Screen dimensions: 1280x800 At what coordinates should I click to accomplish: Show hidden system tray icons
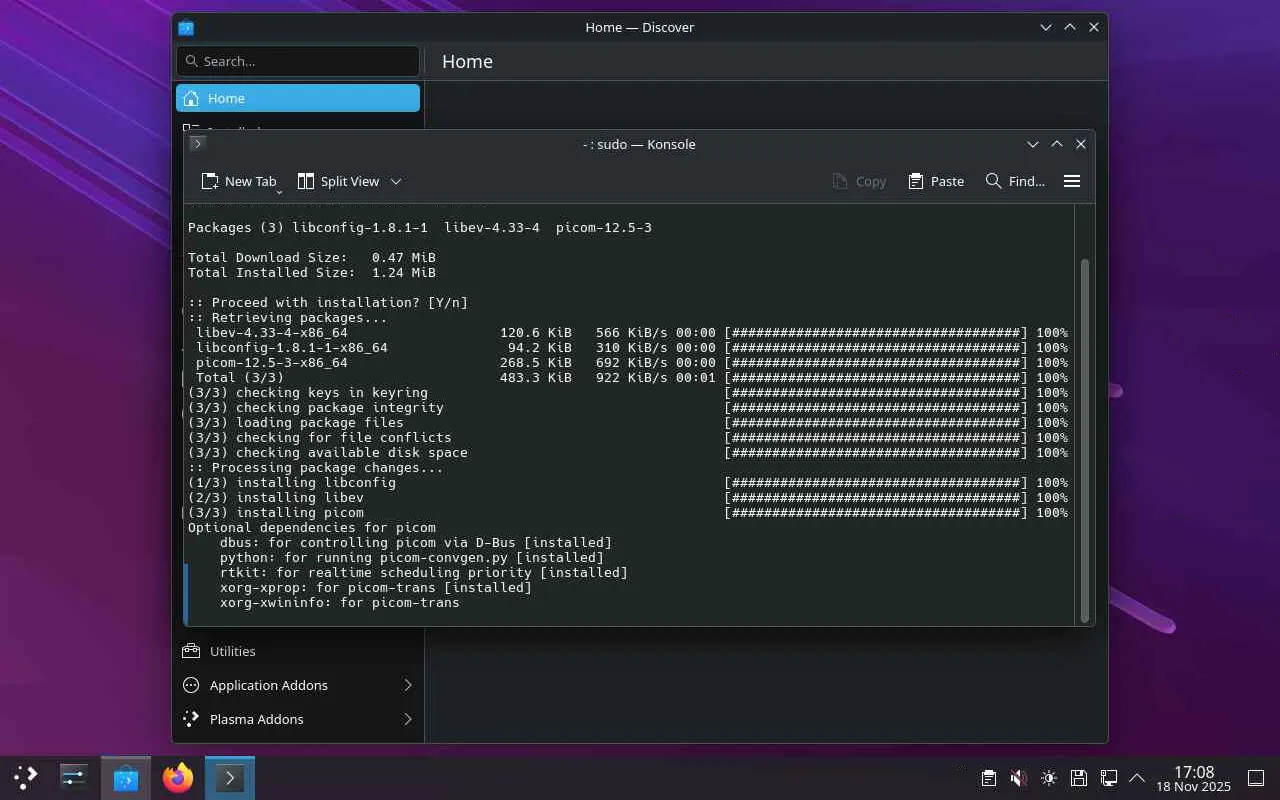pyautogui.click(x=1137, y=778)
